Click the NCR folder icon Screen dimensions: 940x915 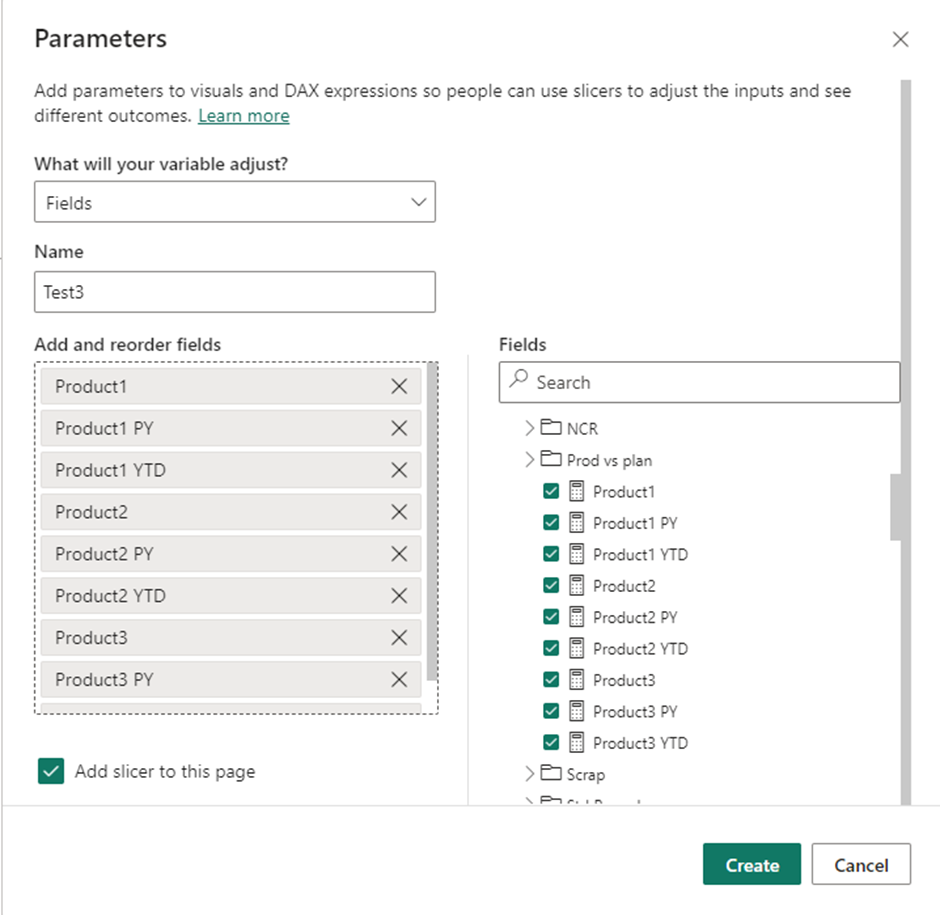[551, 427]
